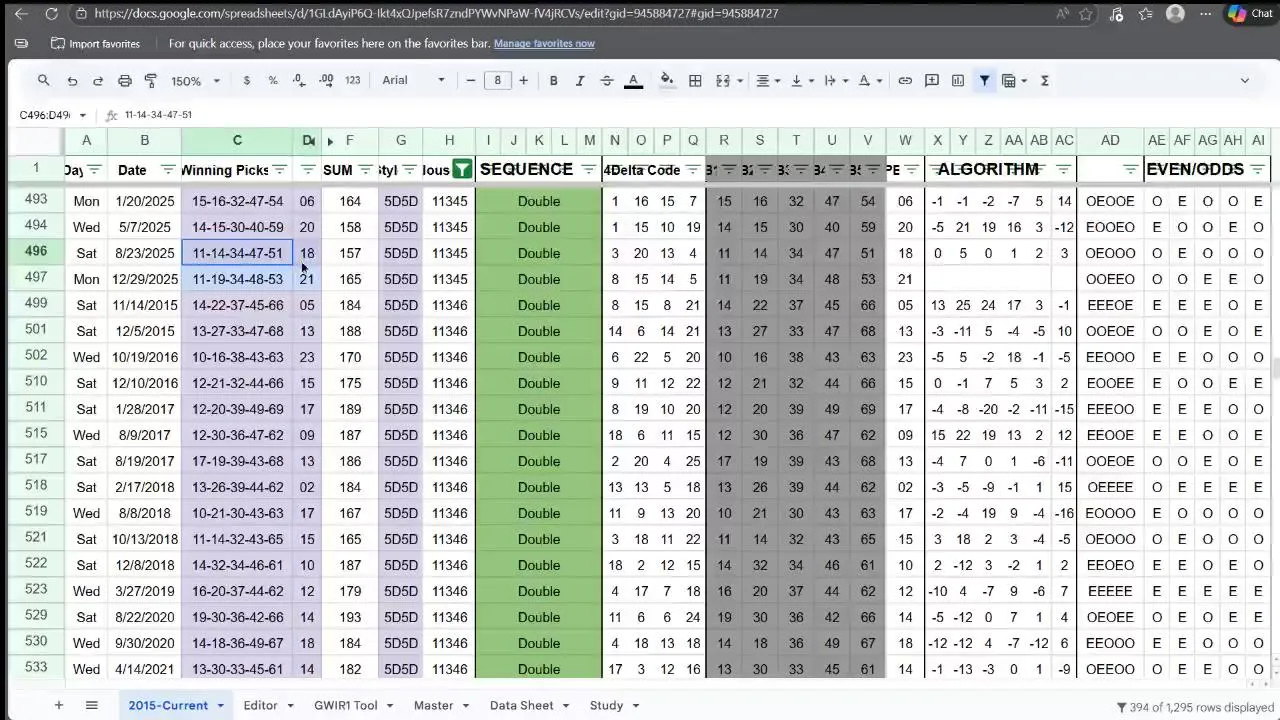Undo the last action
The image size is (1280, 720).
pos(72,81)
